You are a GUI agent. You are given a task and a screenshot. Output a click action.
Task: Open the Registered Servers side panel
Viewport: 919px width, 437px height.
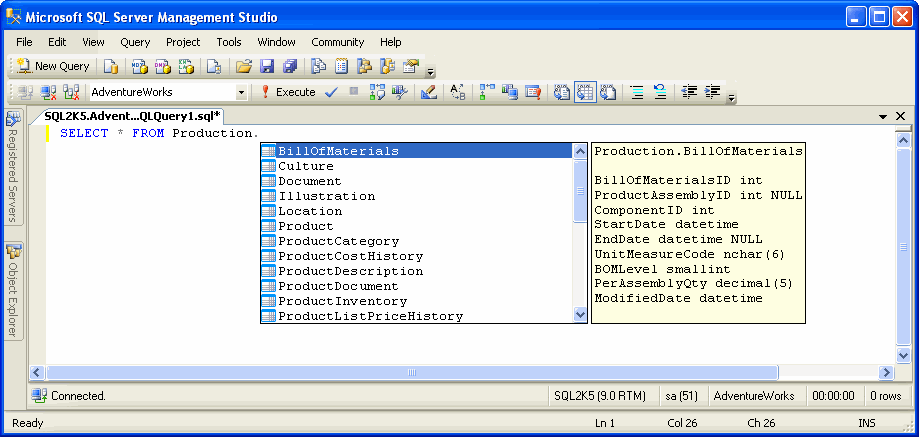pos(13,168)
